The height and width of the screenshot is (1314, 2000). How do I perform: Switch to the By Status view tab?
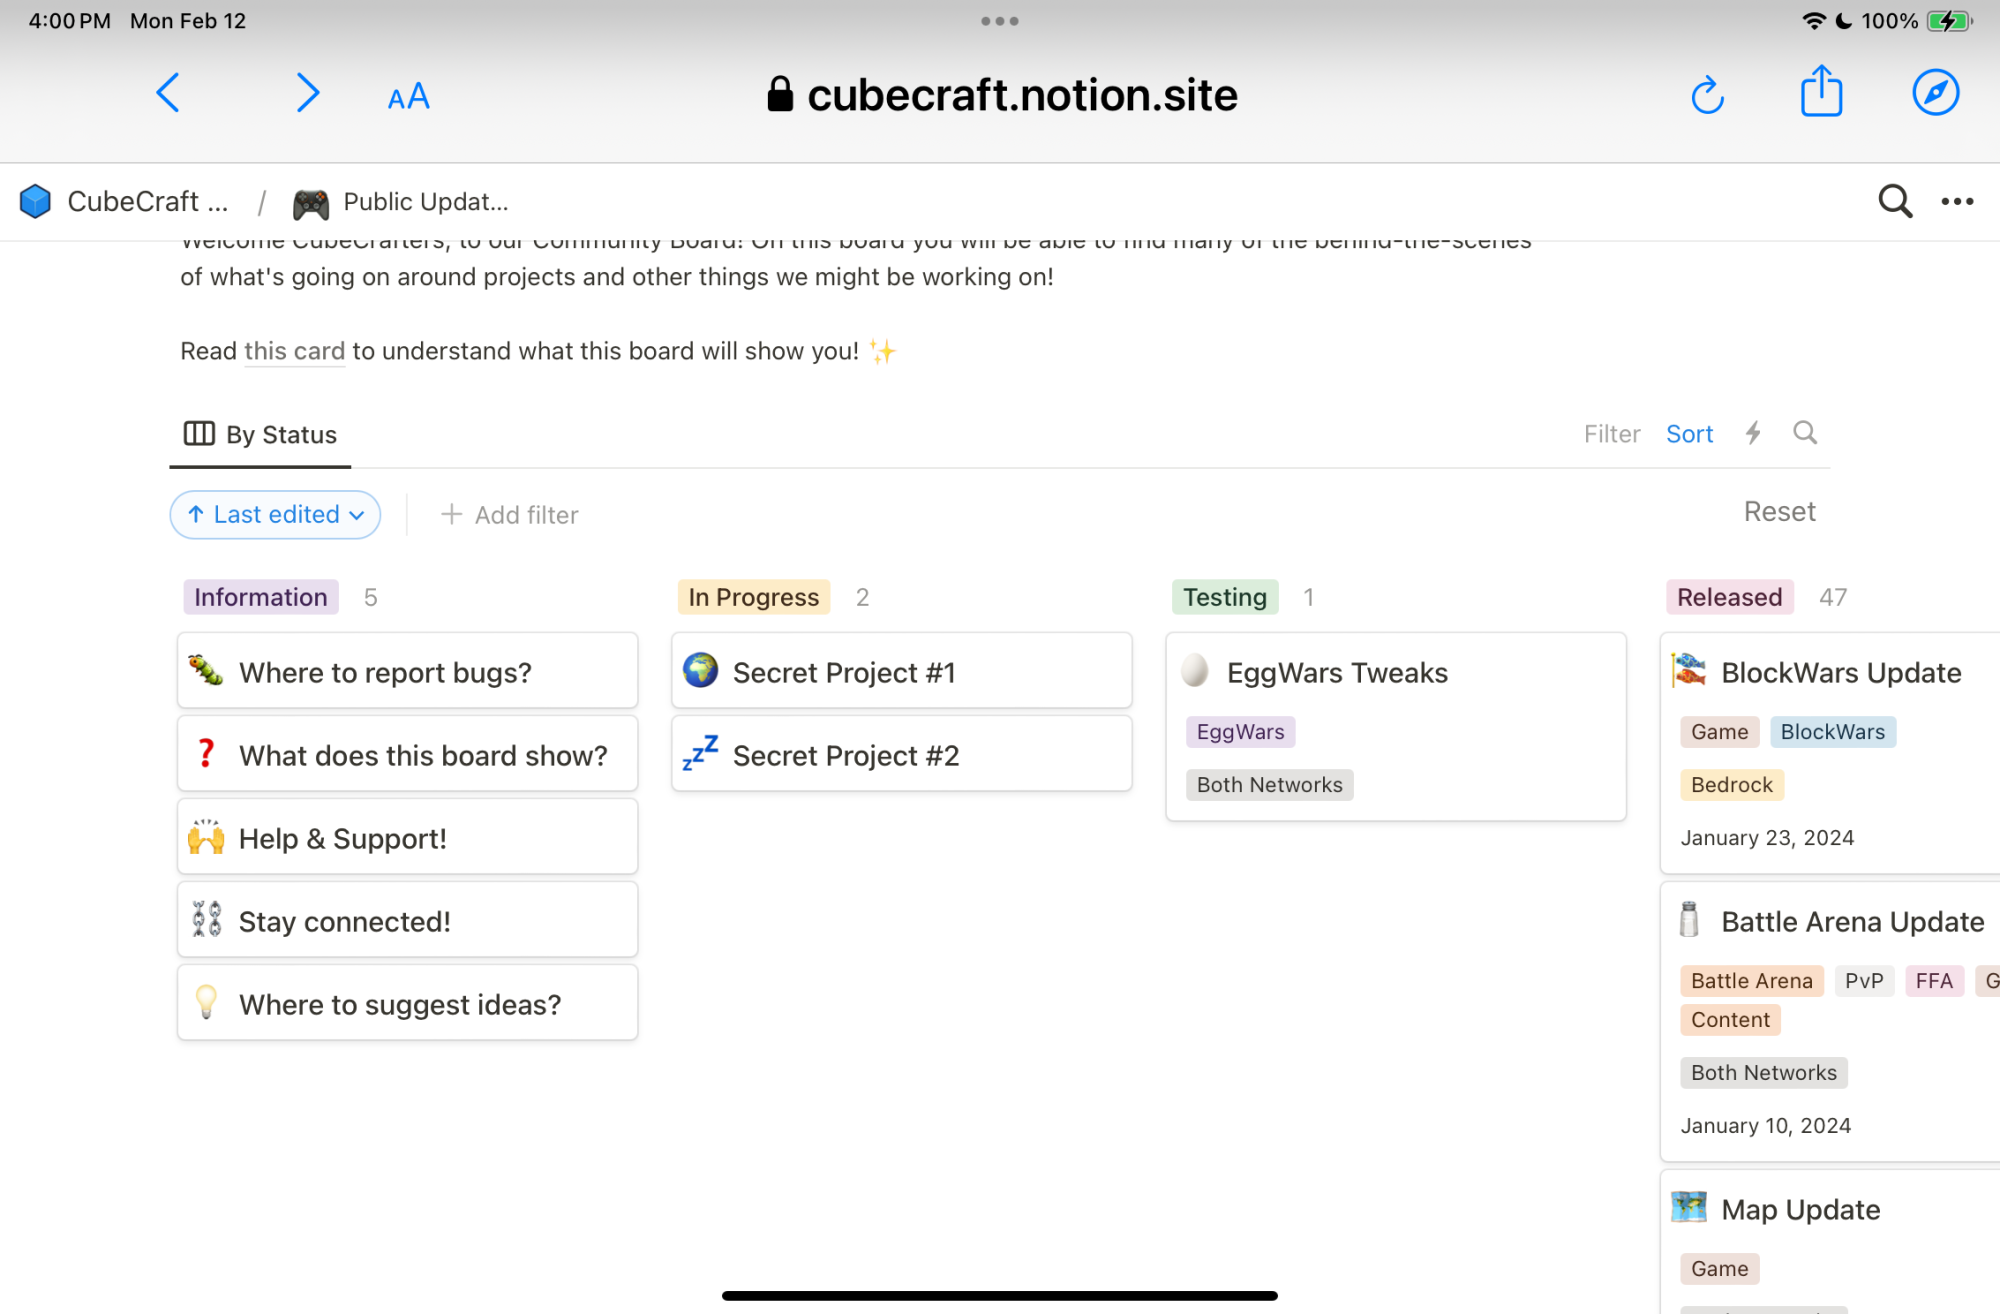260,435
